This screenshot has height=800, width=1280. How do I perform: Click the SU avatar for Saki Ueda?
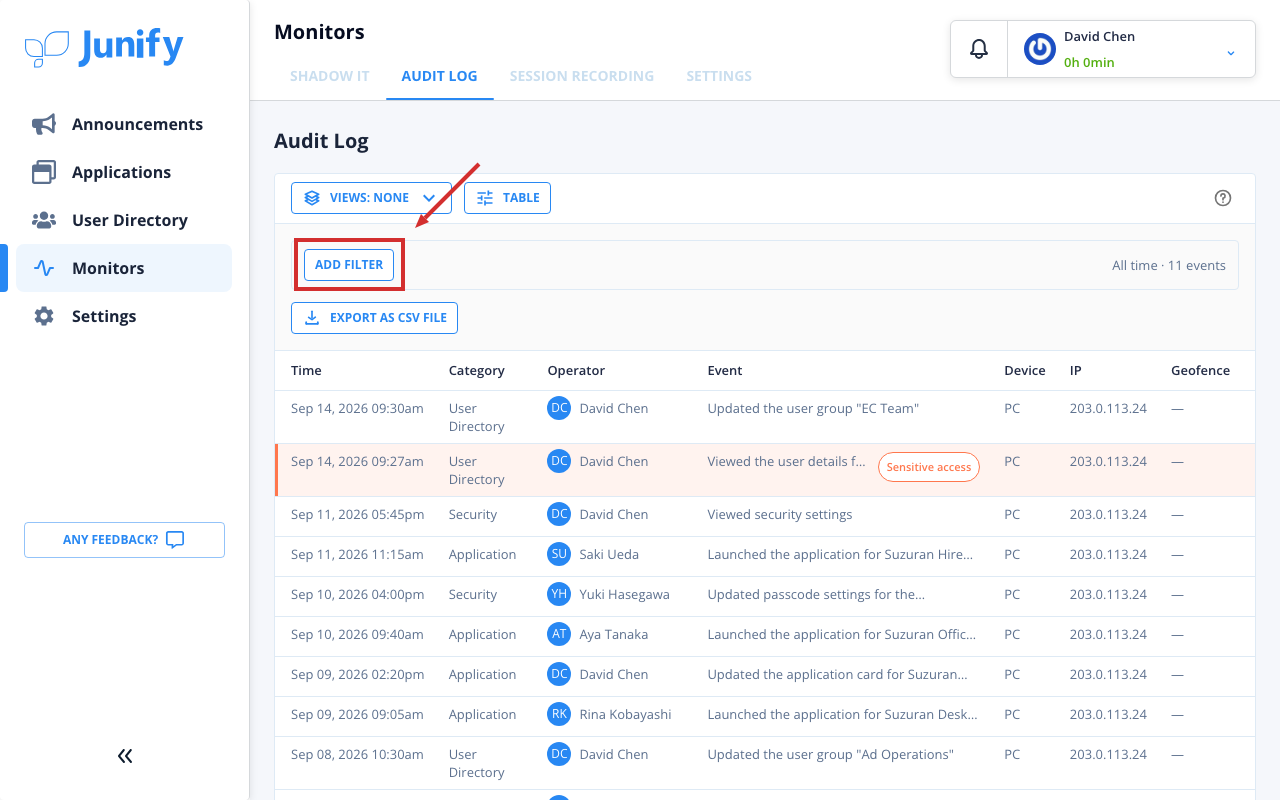[559, 554]
